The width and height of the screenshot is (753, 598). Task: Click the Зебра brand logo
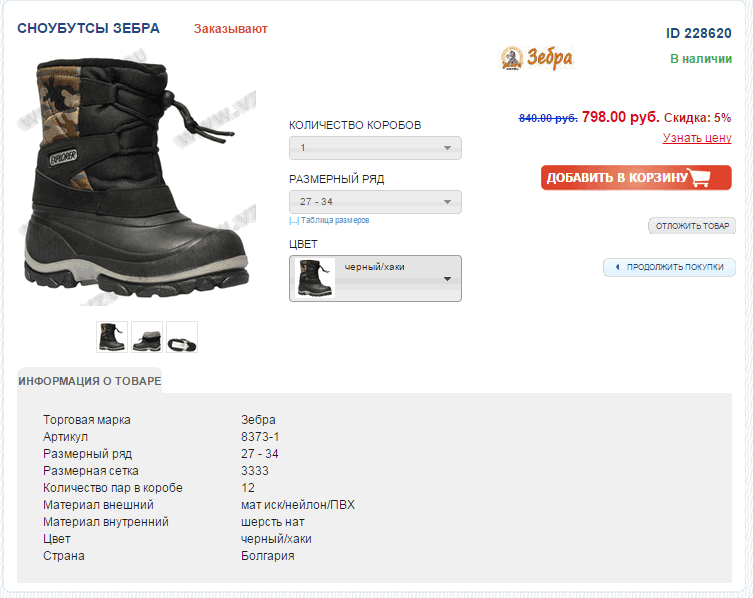coord(536,59)
